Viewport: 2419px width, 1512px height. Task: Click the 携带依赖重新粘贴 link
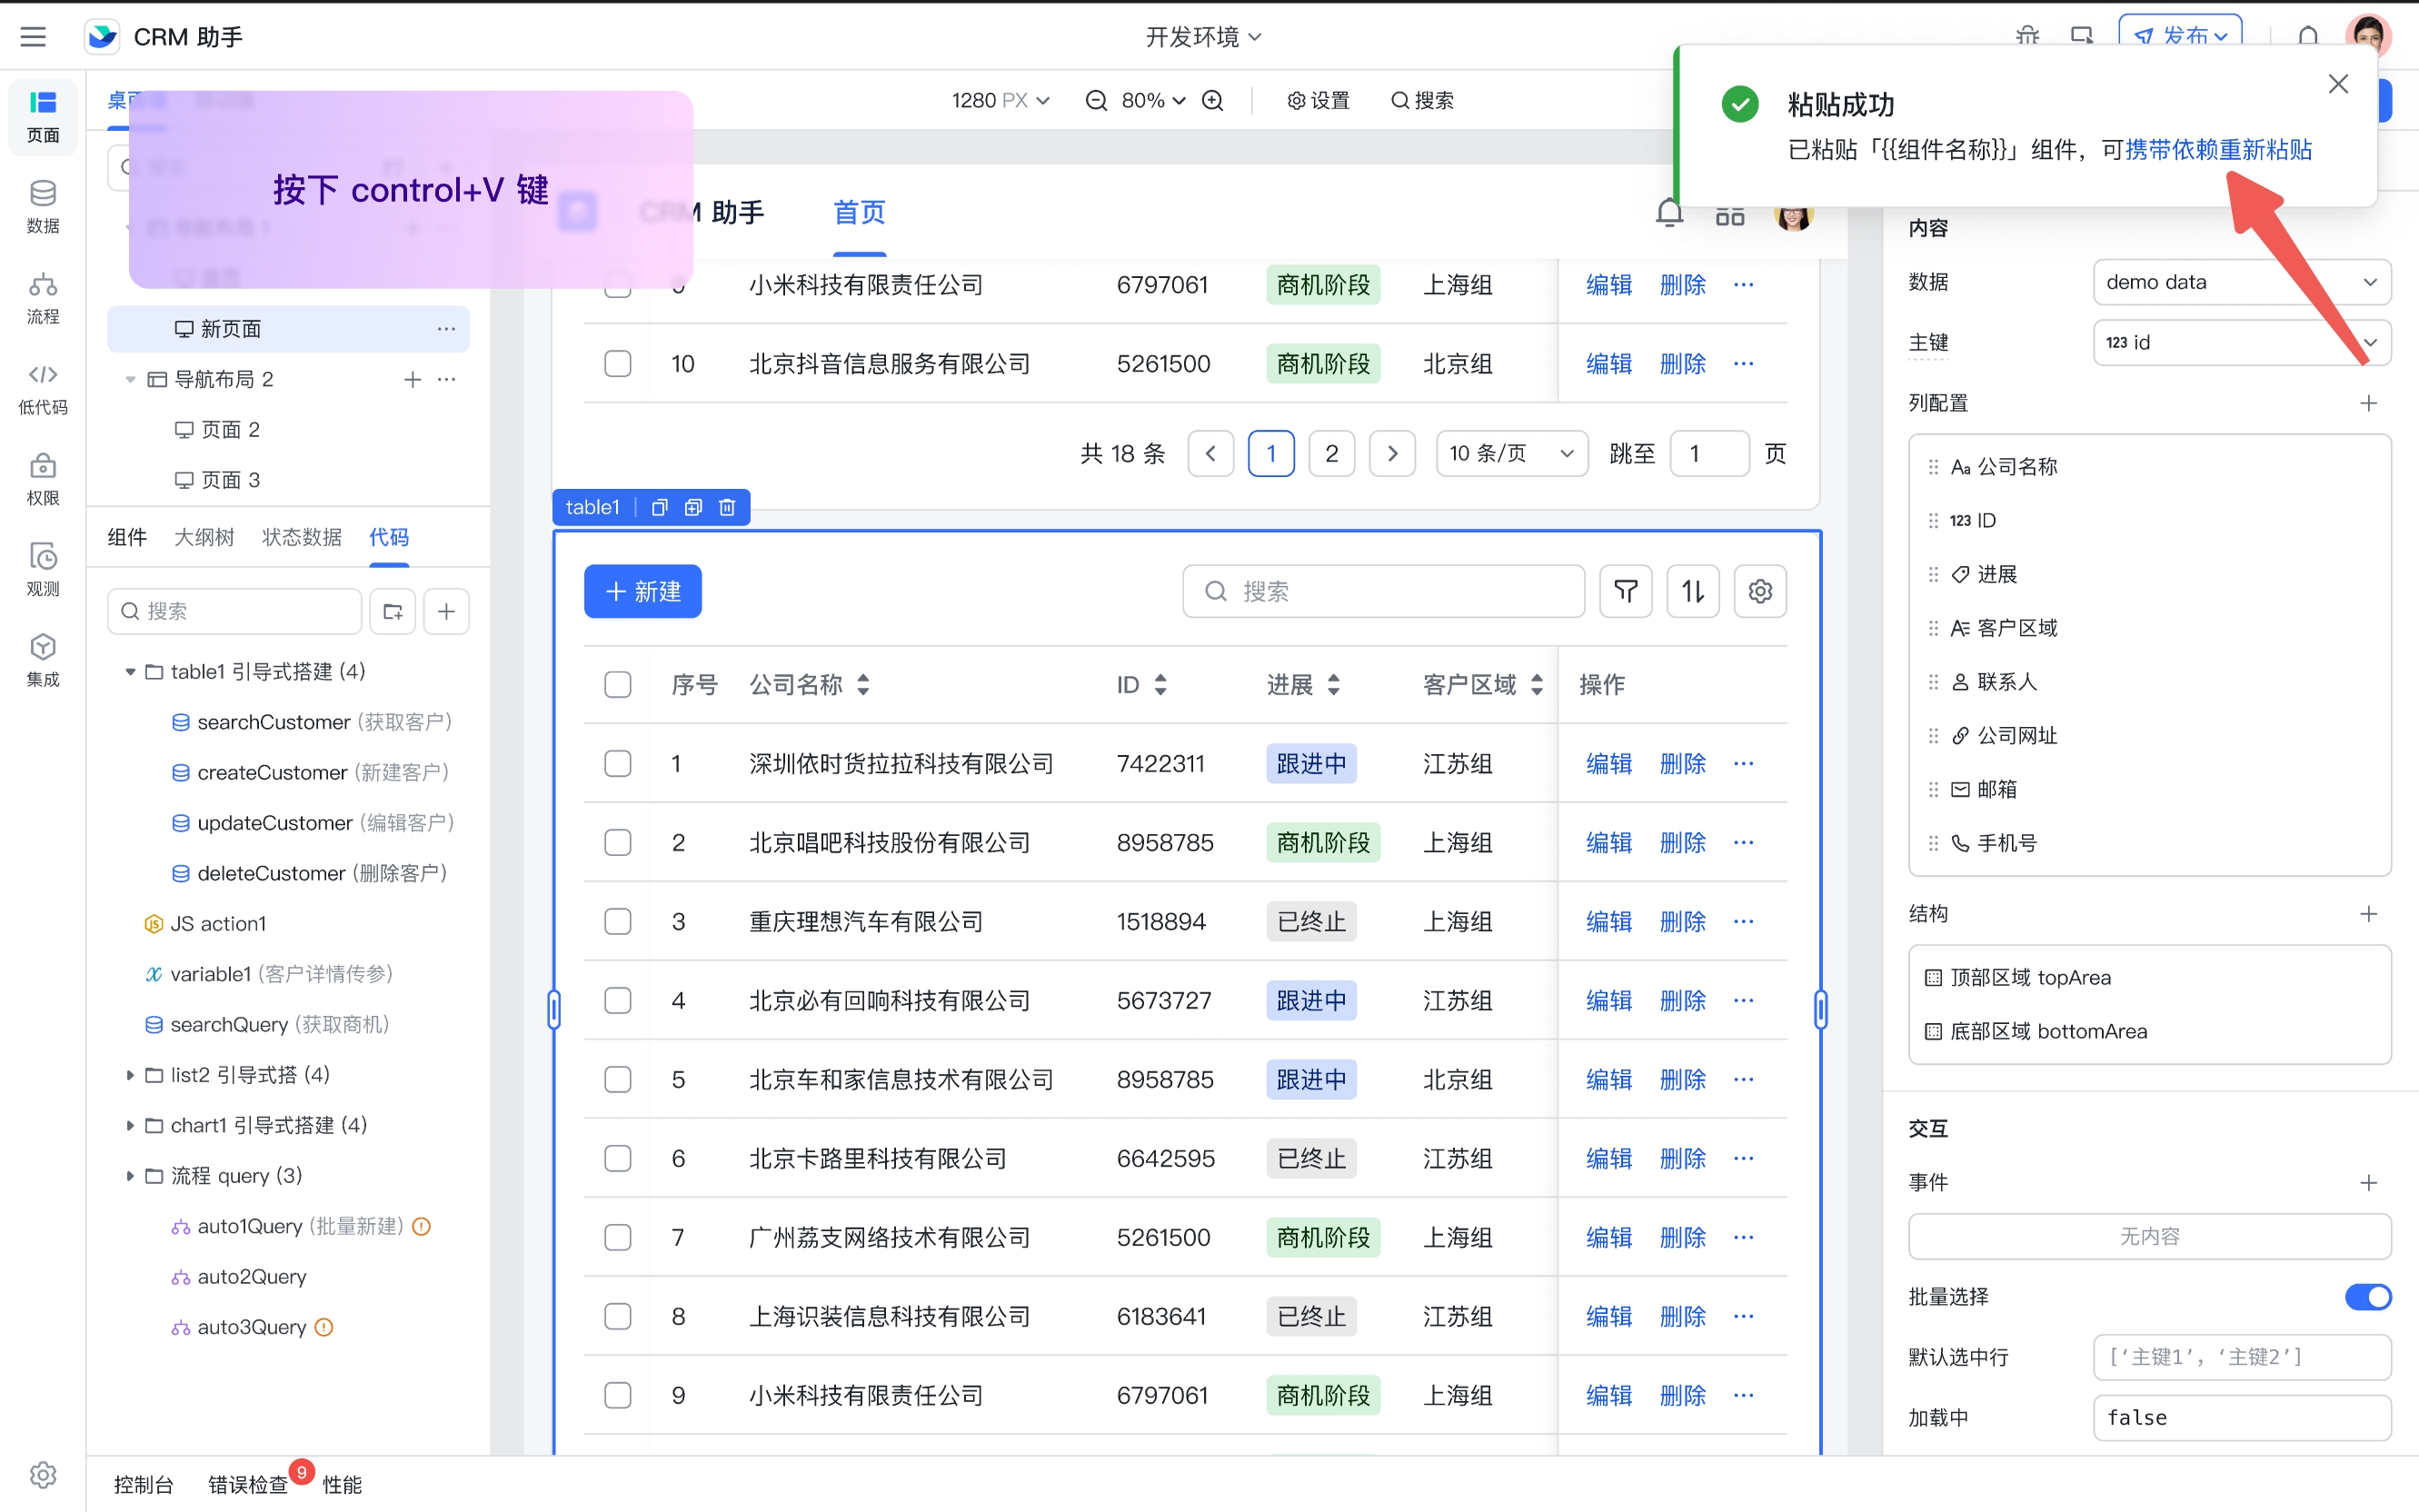click(2217, 150)
